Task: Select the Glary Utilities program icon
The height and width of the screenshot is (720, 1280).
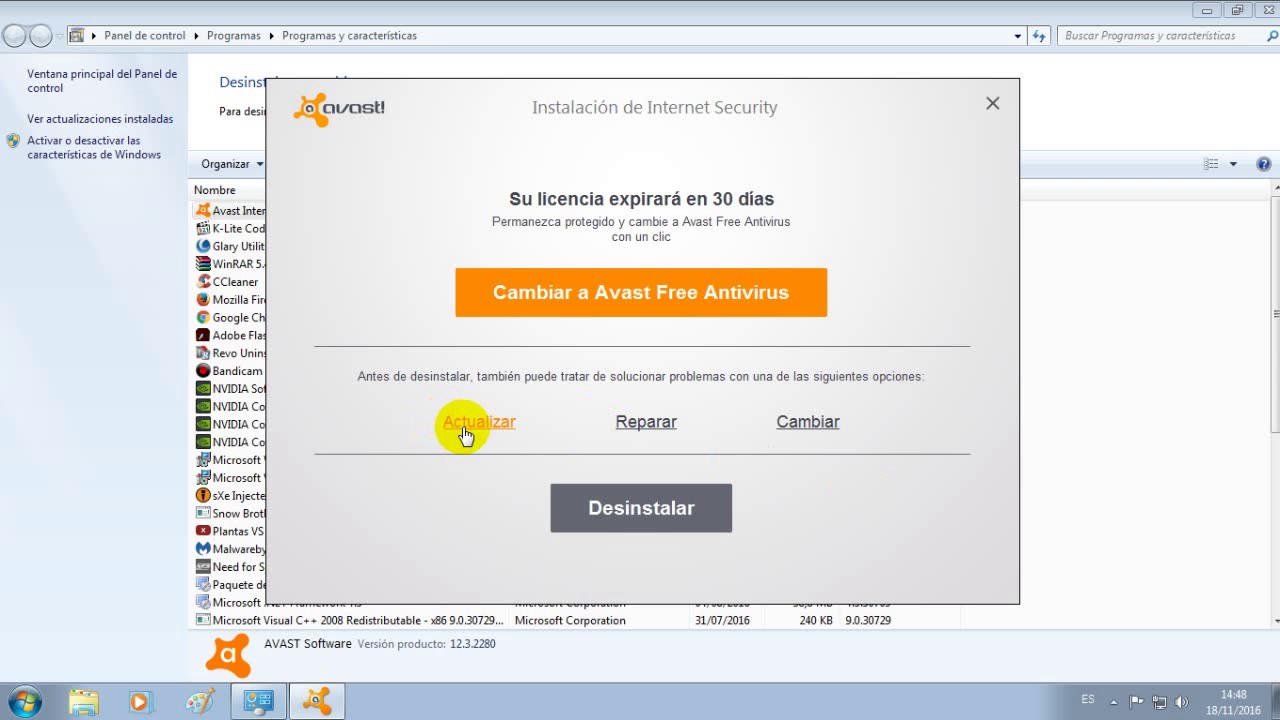Action: pyautogui.click(x=203, y=246)
